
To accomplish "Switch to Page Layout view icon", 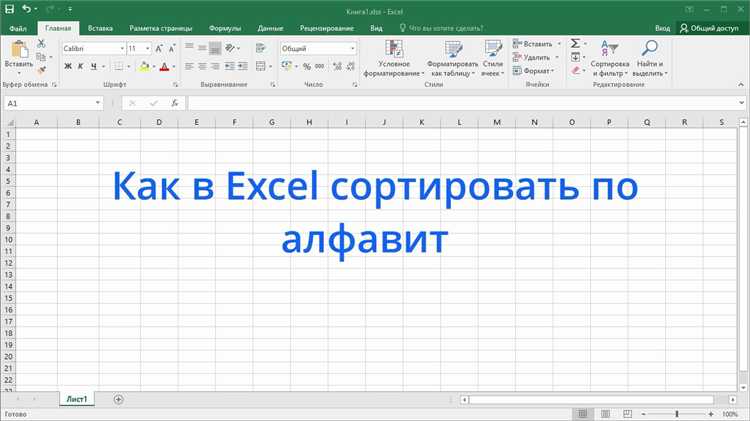I will 605,414.
